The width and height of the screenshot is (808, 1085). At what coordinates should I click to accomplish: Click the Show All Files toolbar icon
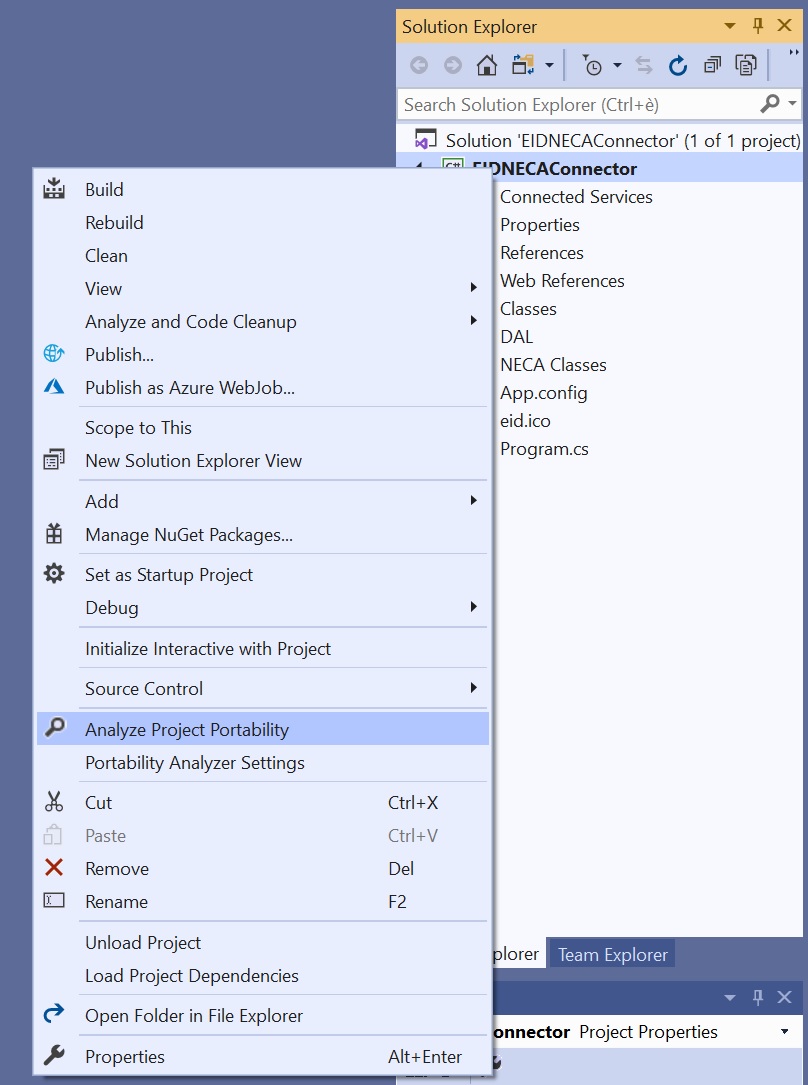click(746, 66)
